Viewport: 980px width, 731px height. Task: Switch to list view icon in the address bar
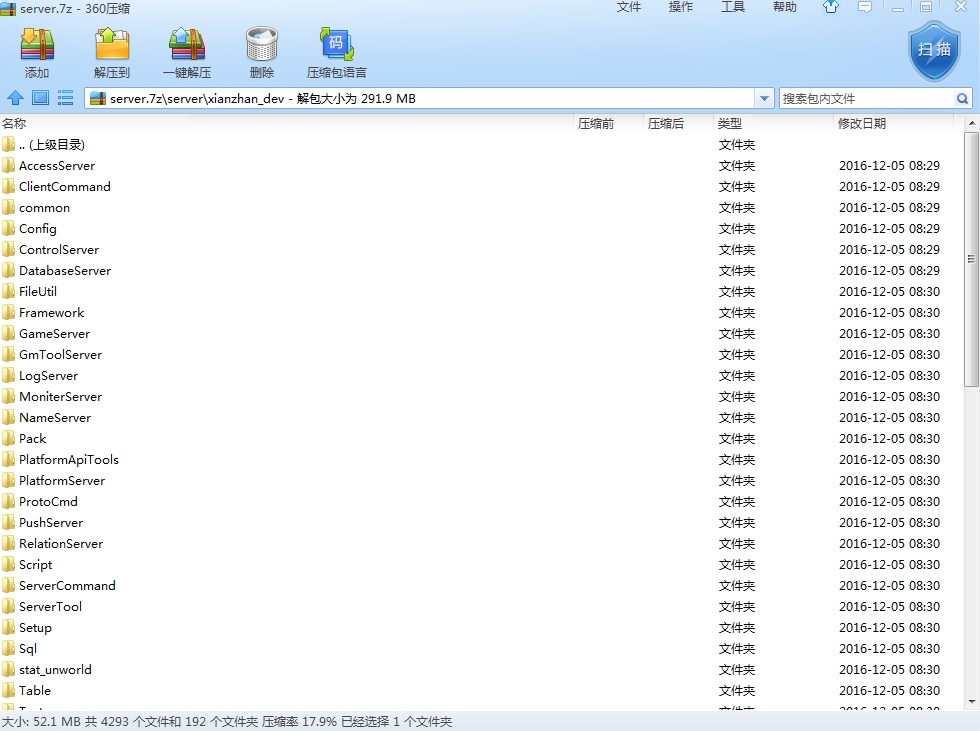pos(66,98)
